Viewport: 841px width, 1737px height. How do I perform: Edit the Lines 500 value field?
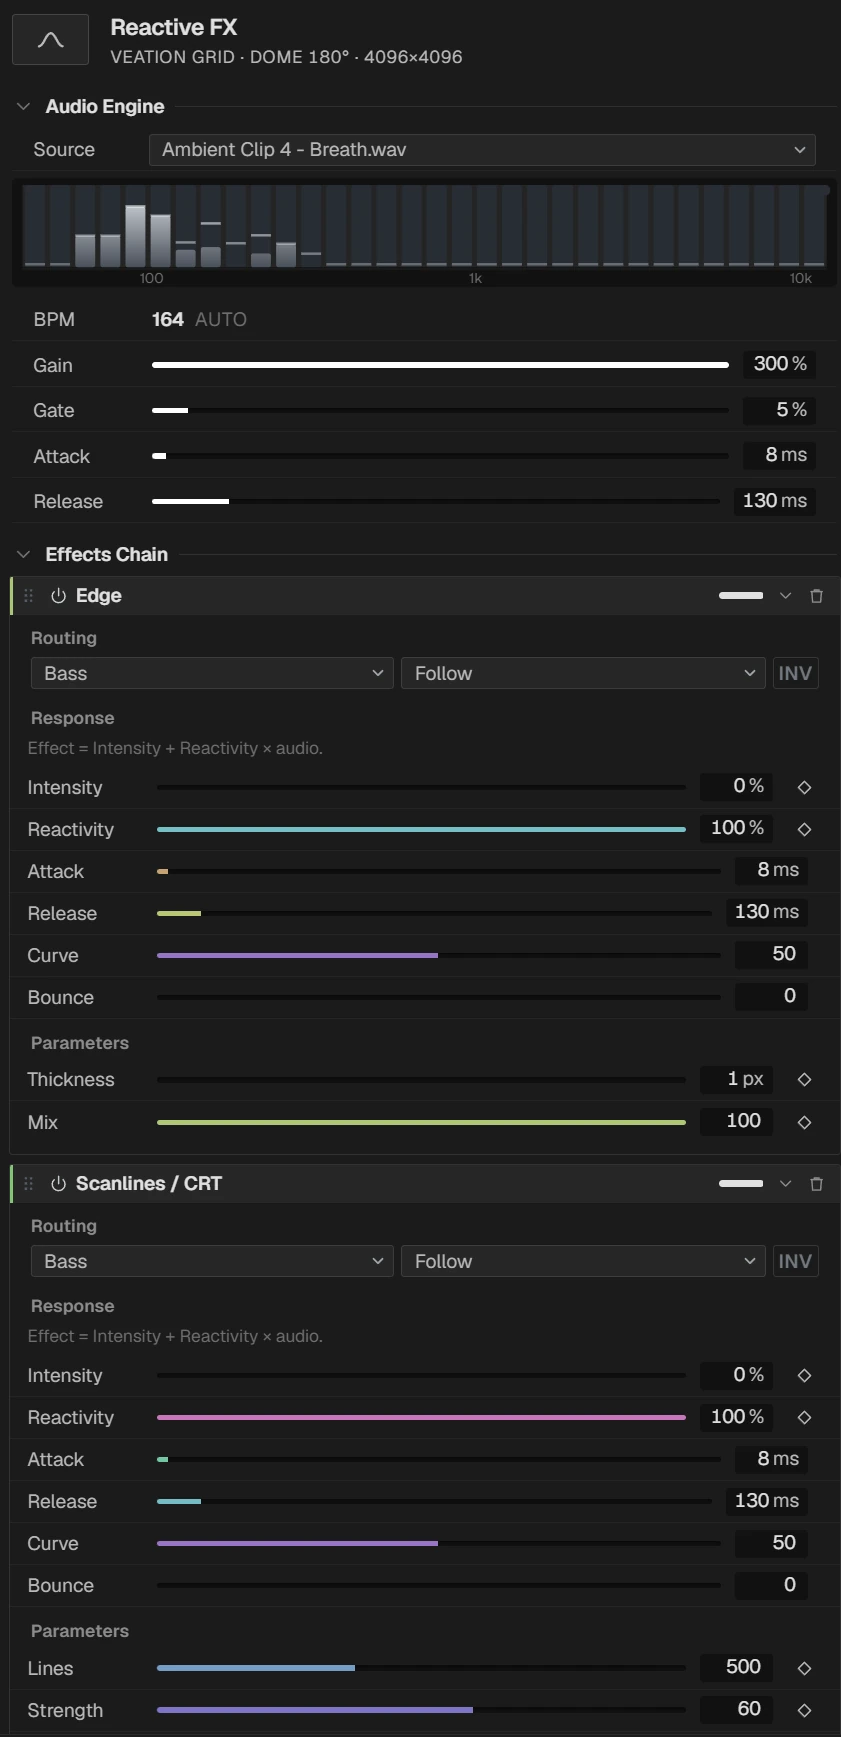pyautogui.click(x=738, y=1667)
